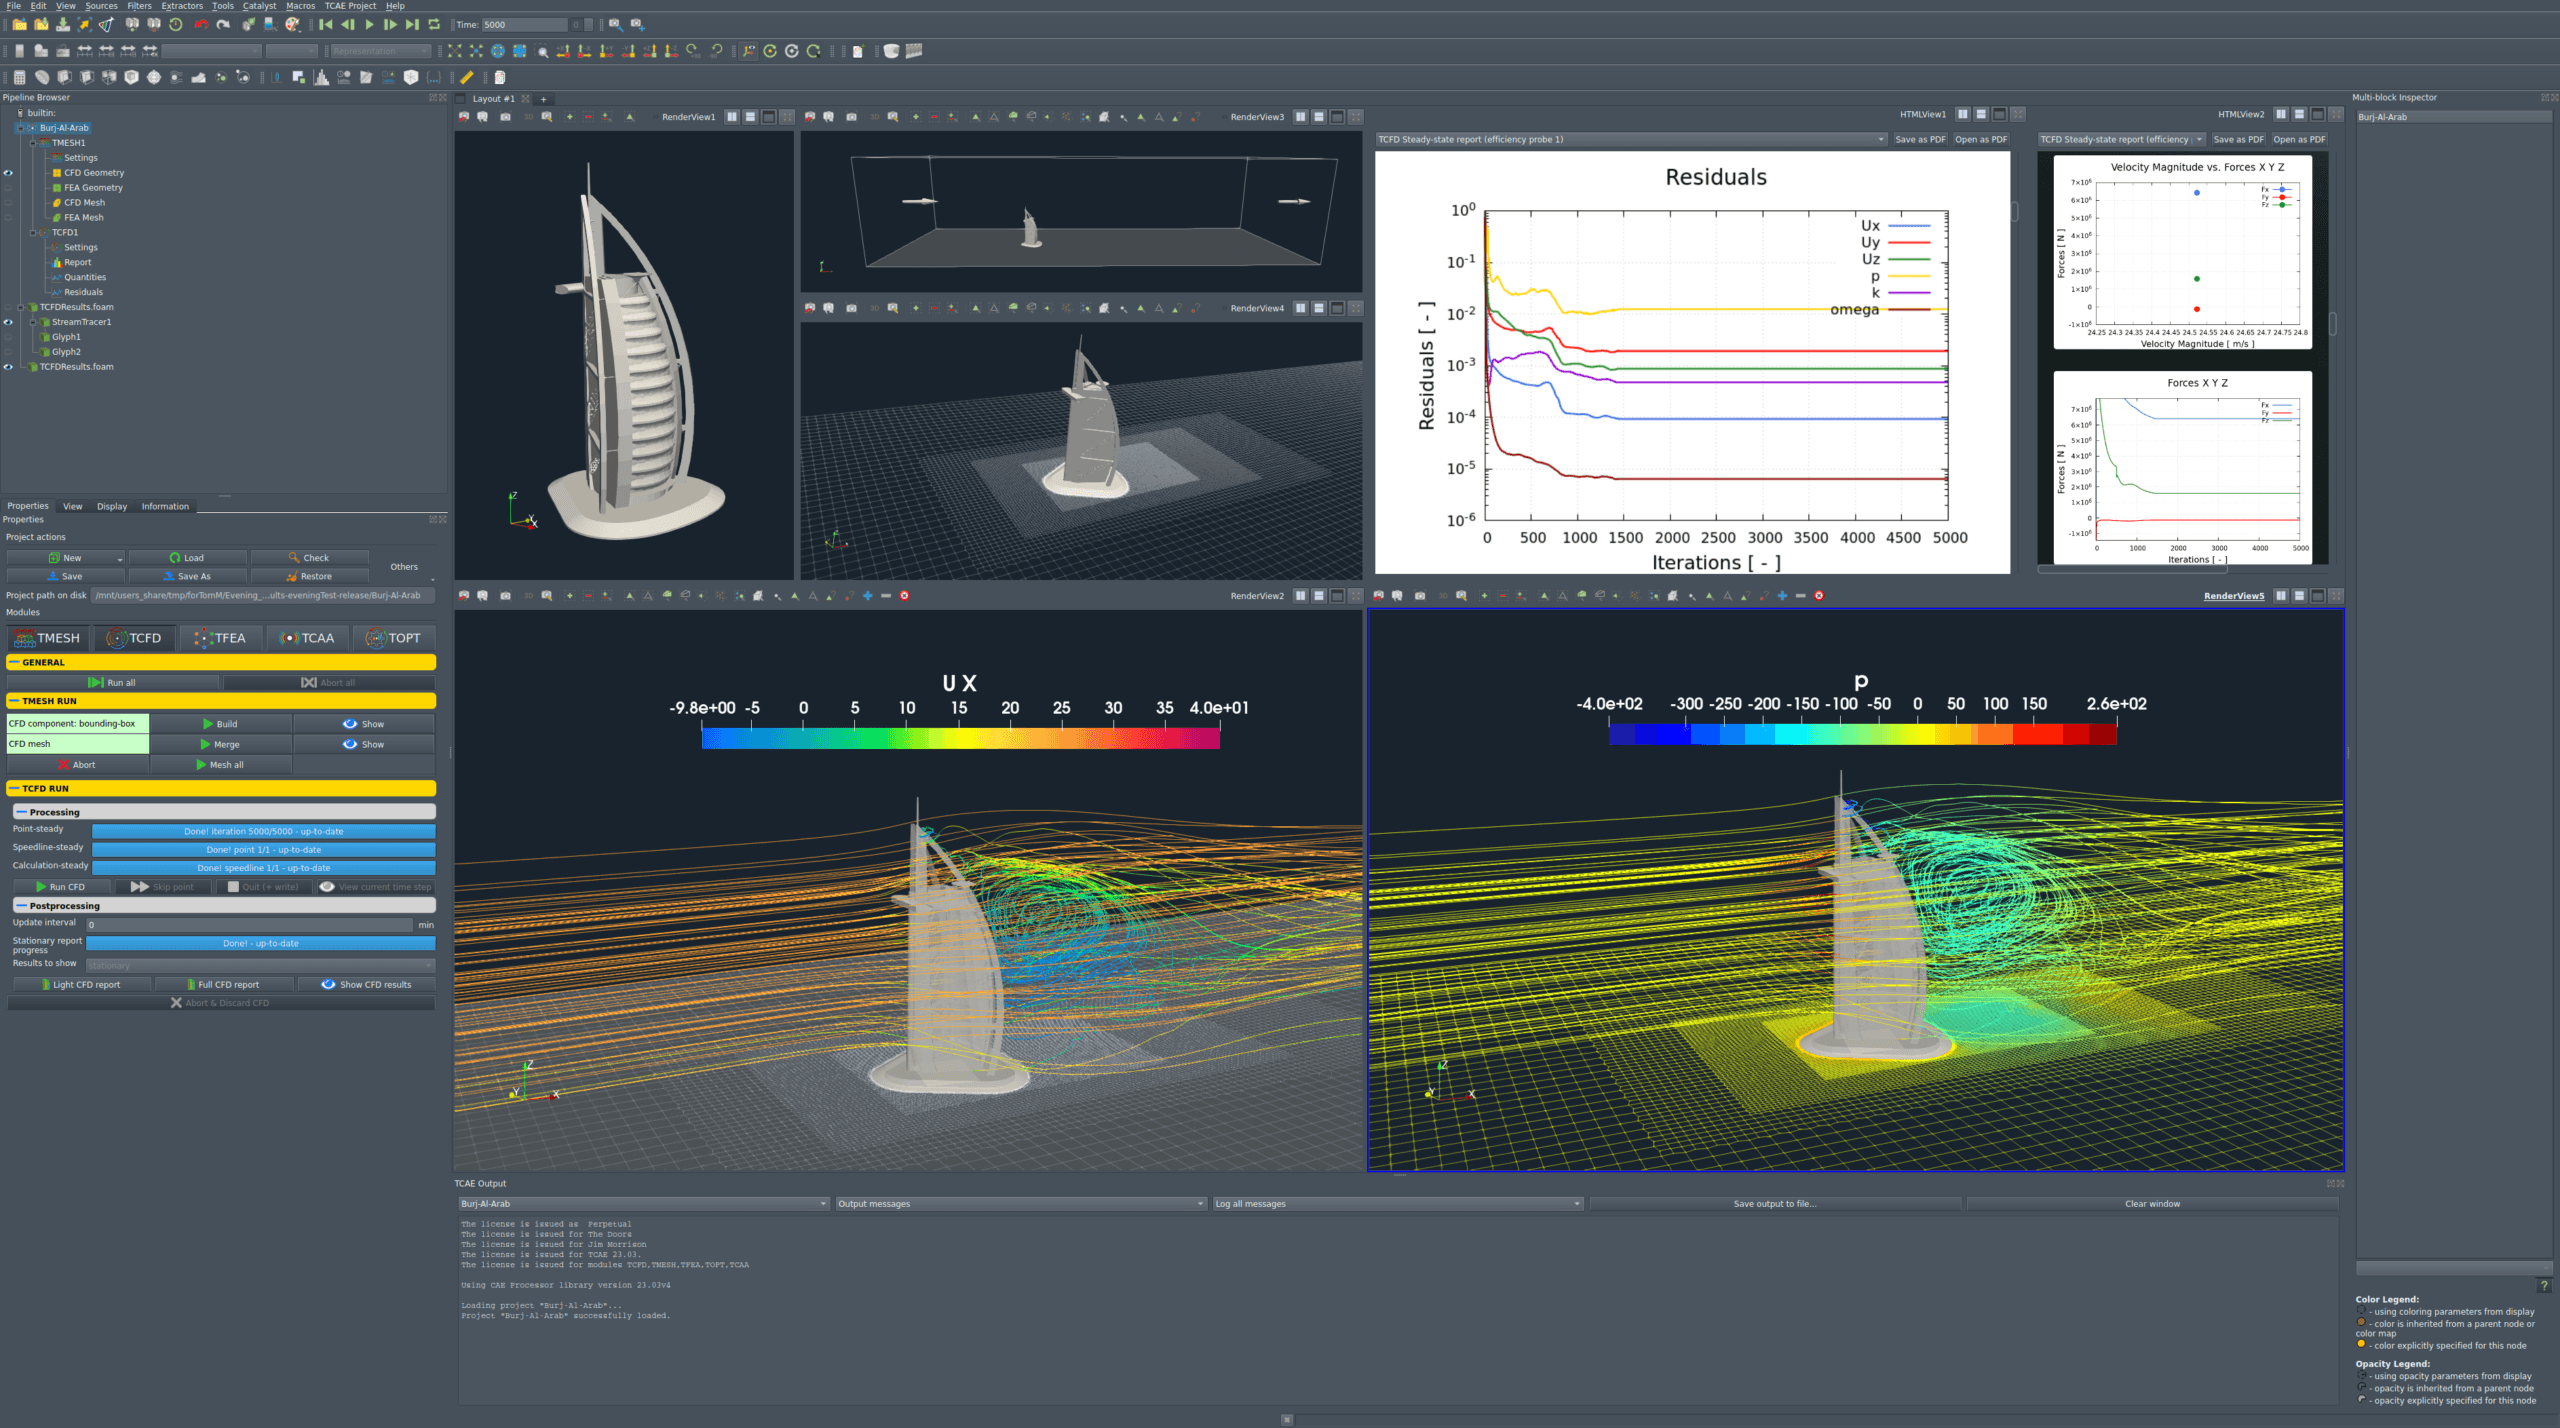The height and width of the screenshot is (1428, 2560).
Task: Click the Play animation button
Action: (369, 24)
